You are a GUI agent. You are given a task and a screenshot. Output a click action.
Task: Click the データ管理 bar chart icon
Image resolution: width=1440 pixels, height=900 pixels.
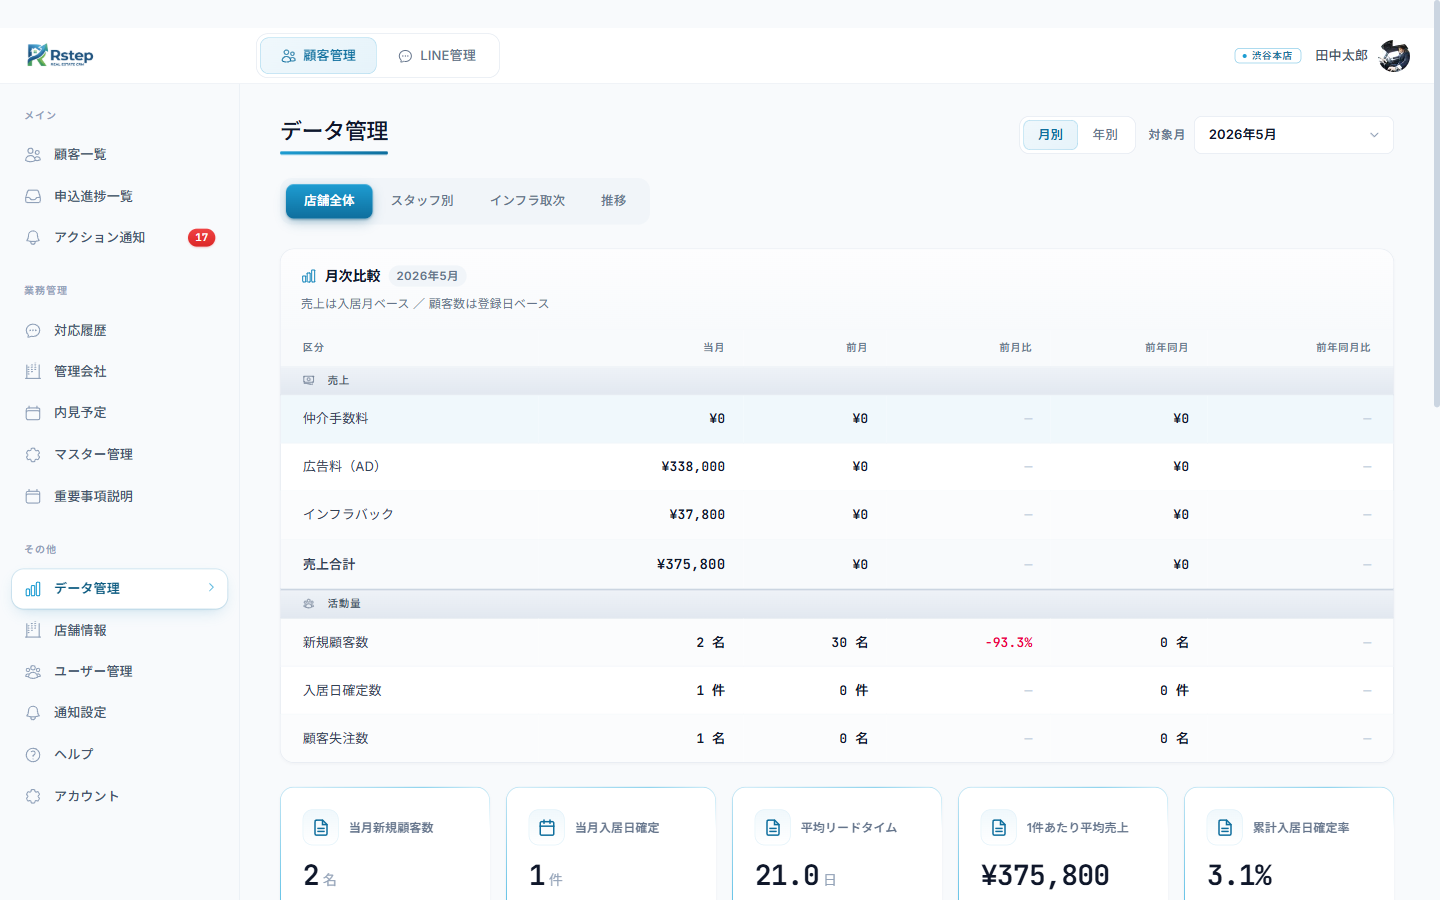[x=33, y=589]
